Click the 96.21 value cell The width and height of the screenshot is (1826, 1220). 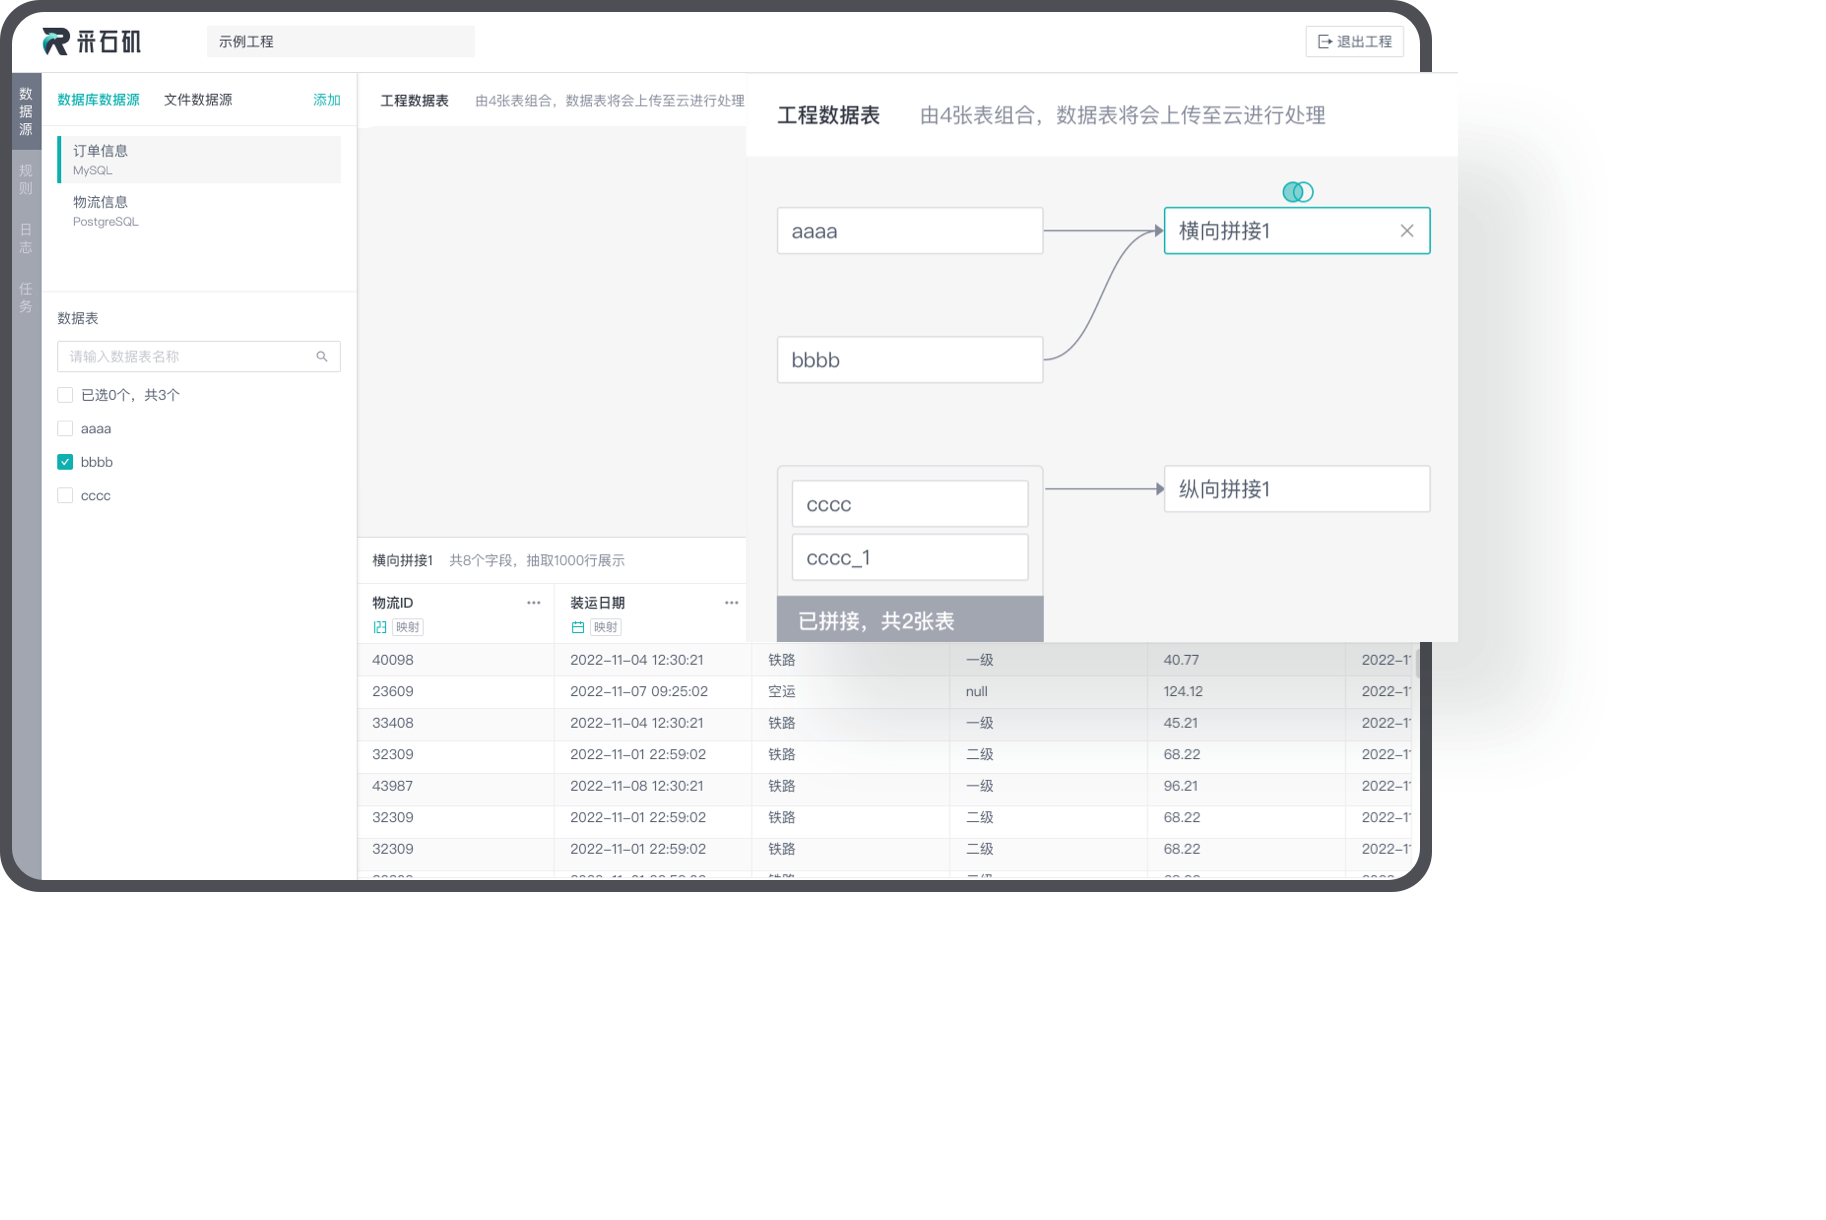1246,786
